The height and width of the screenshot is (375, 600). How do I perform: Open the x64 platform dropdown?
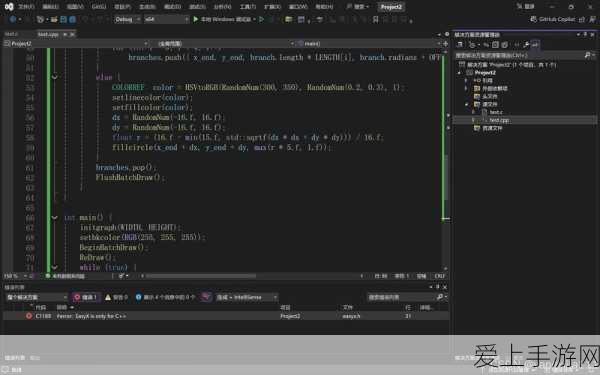point(166,19)
